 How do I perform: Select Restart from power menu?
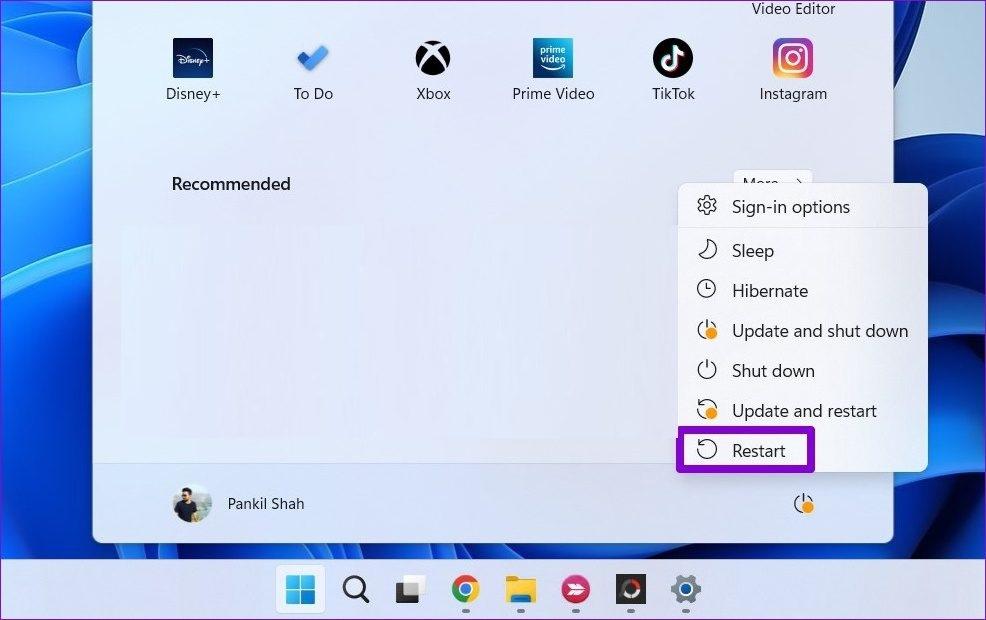pyautogui.click(x=758, y=451)
